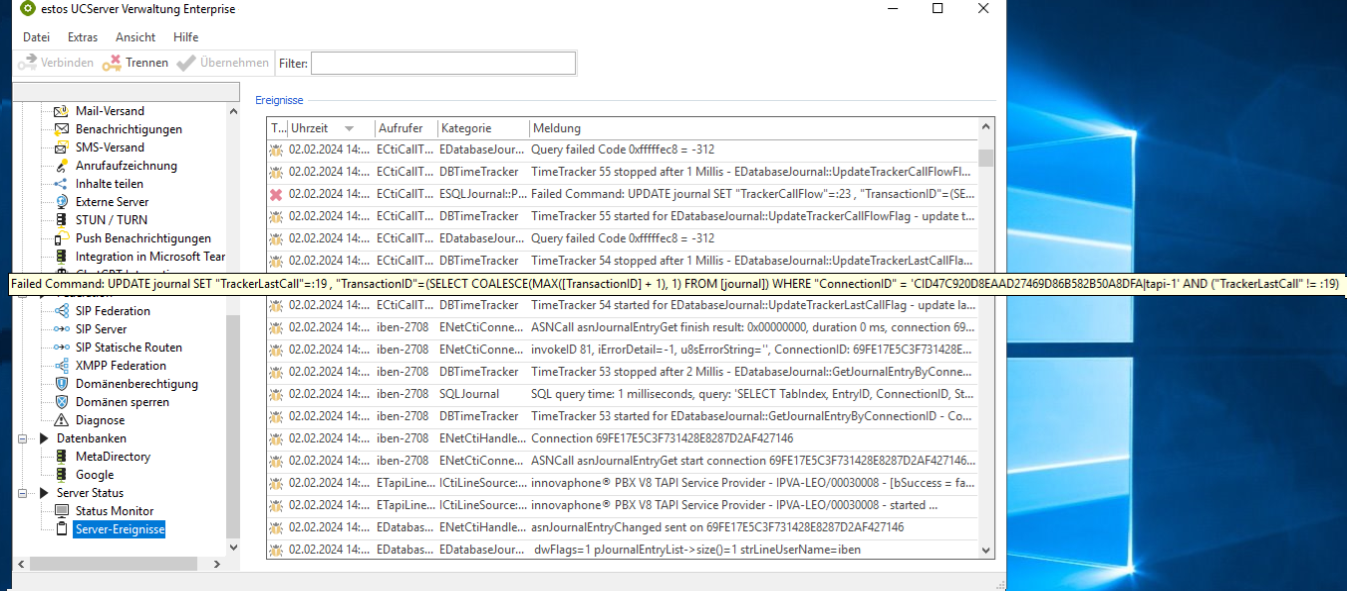Click into the Filter text field
This screenshot has height=591, width=1347.
443,64
